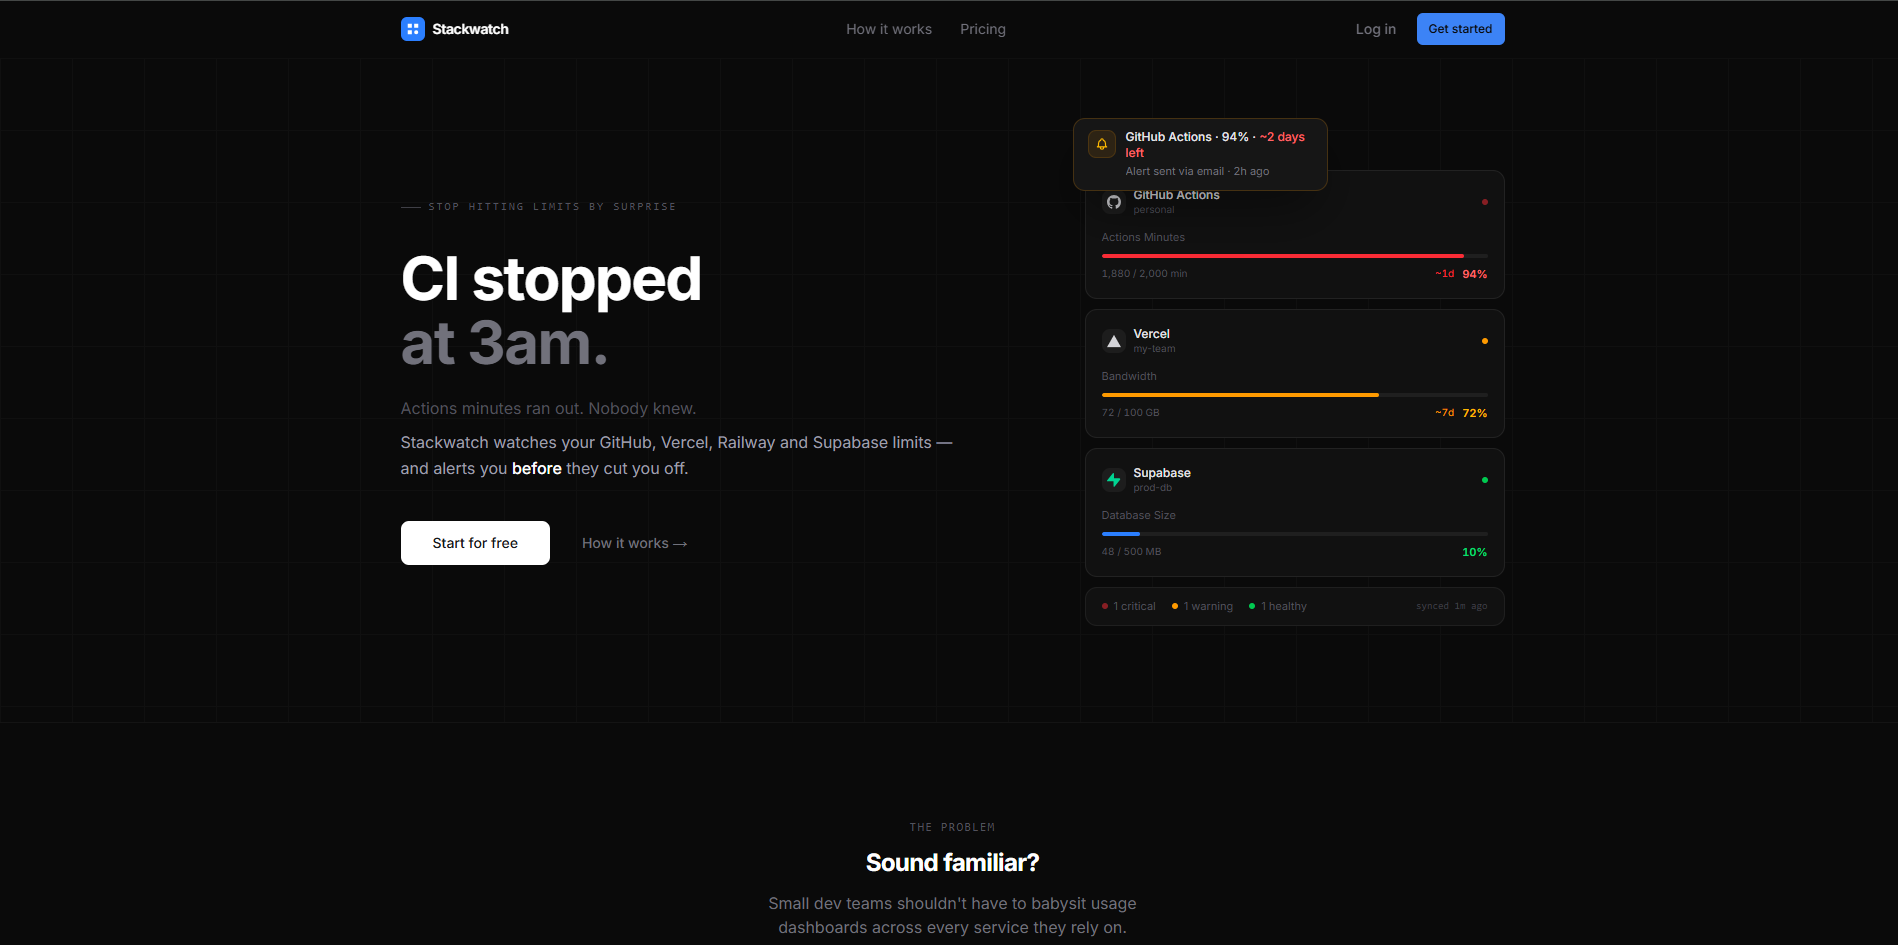Click the GitHub Actions logo icon
Image resolution: width=1898 pixels, height=945 pixels.
pos(1113,202)
